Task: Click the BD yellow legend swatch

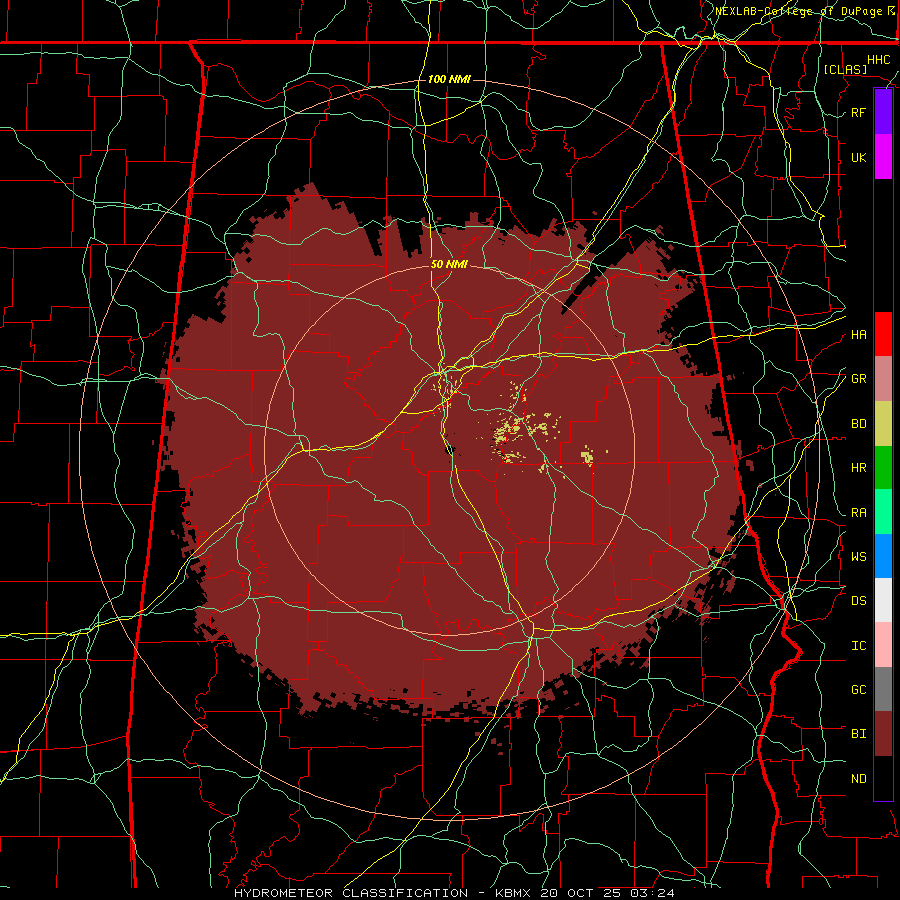Action: coord(883,424)
